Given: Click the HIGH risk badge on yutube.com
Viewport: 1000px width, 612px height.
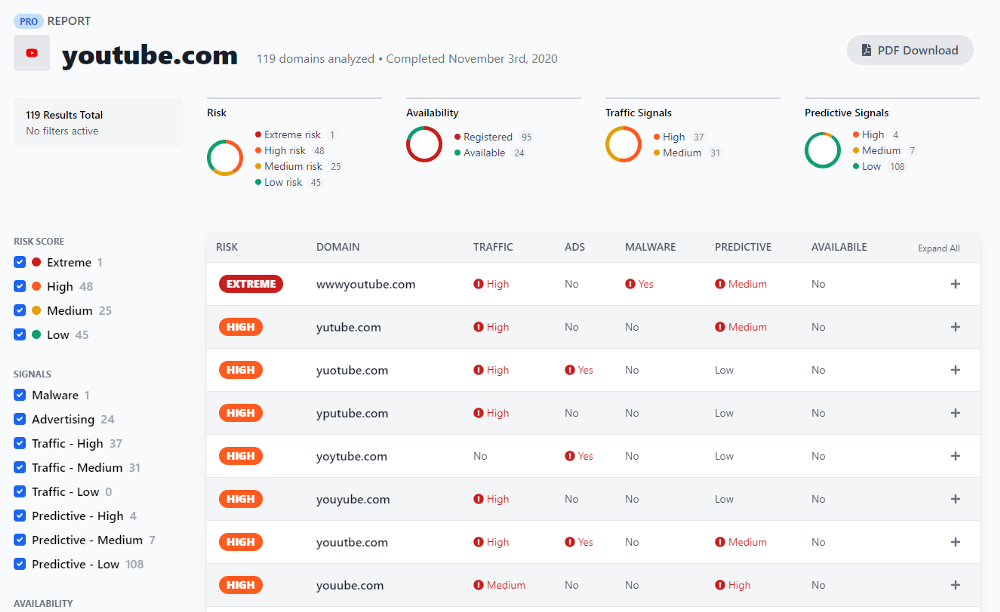Looking at the screenshot, I should click(240, 327).
